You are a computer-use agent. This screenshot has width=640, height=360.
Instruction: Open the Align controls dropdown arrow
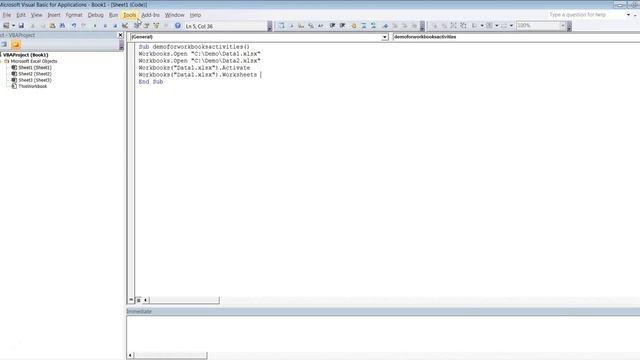pos(482,26)
